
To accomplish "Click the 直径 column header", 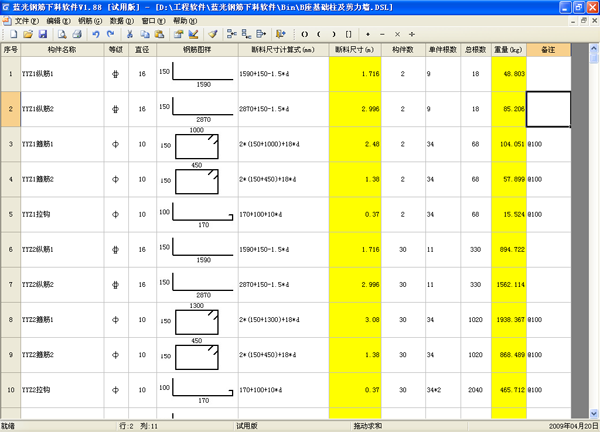I will point(142,50).
